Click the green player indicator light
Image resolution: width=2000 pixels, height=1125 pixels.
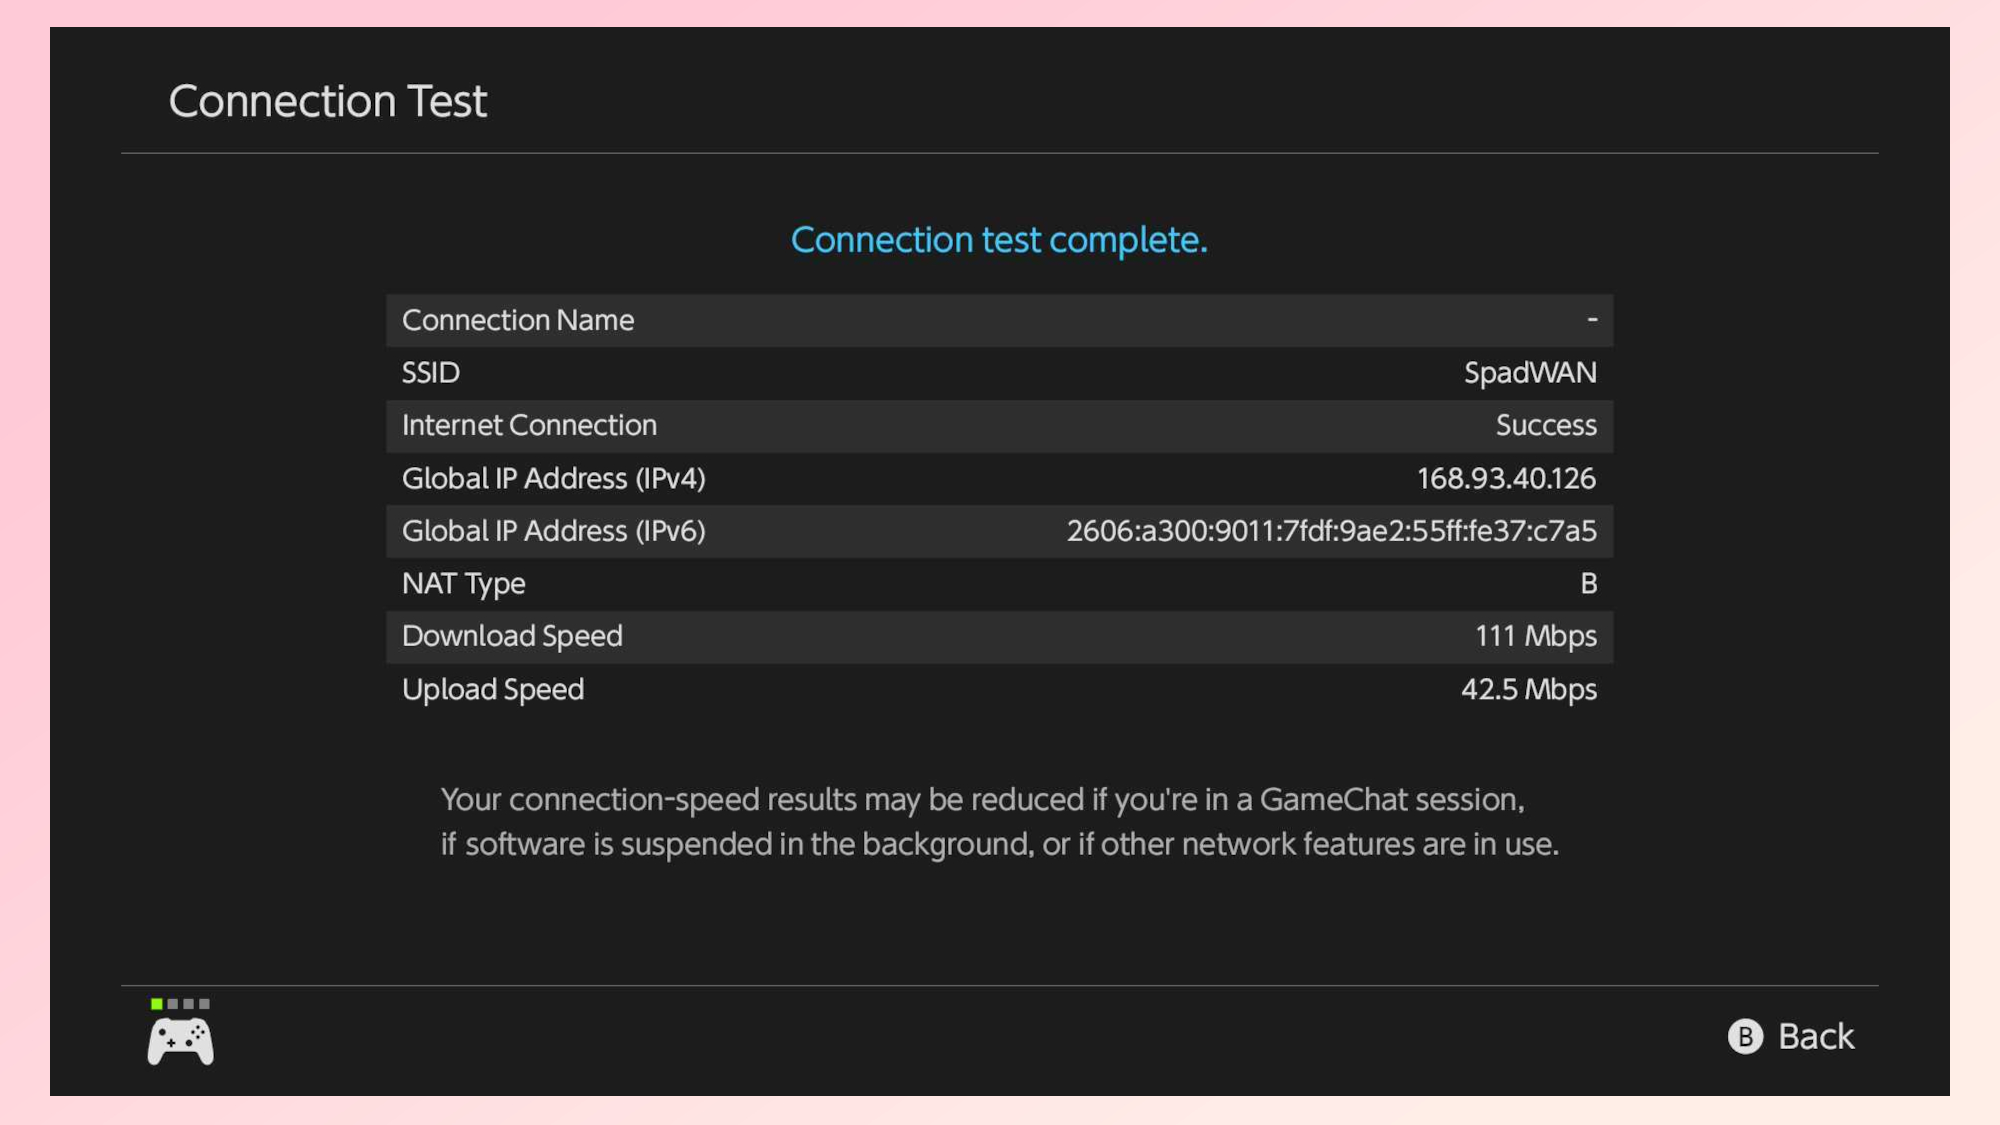click(157, 1004)
